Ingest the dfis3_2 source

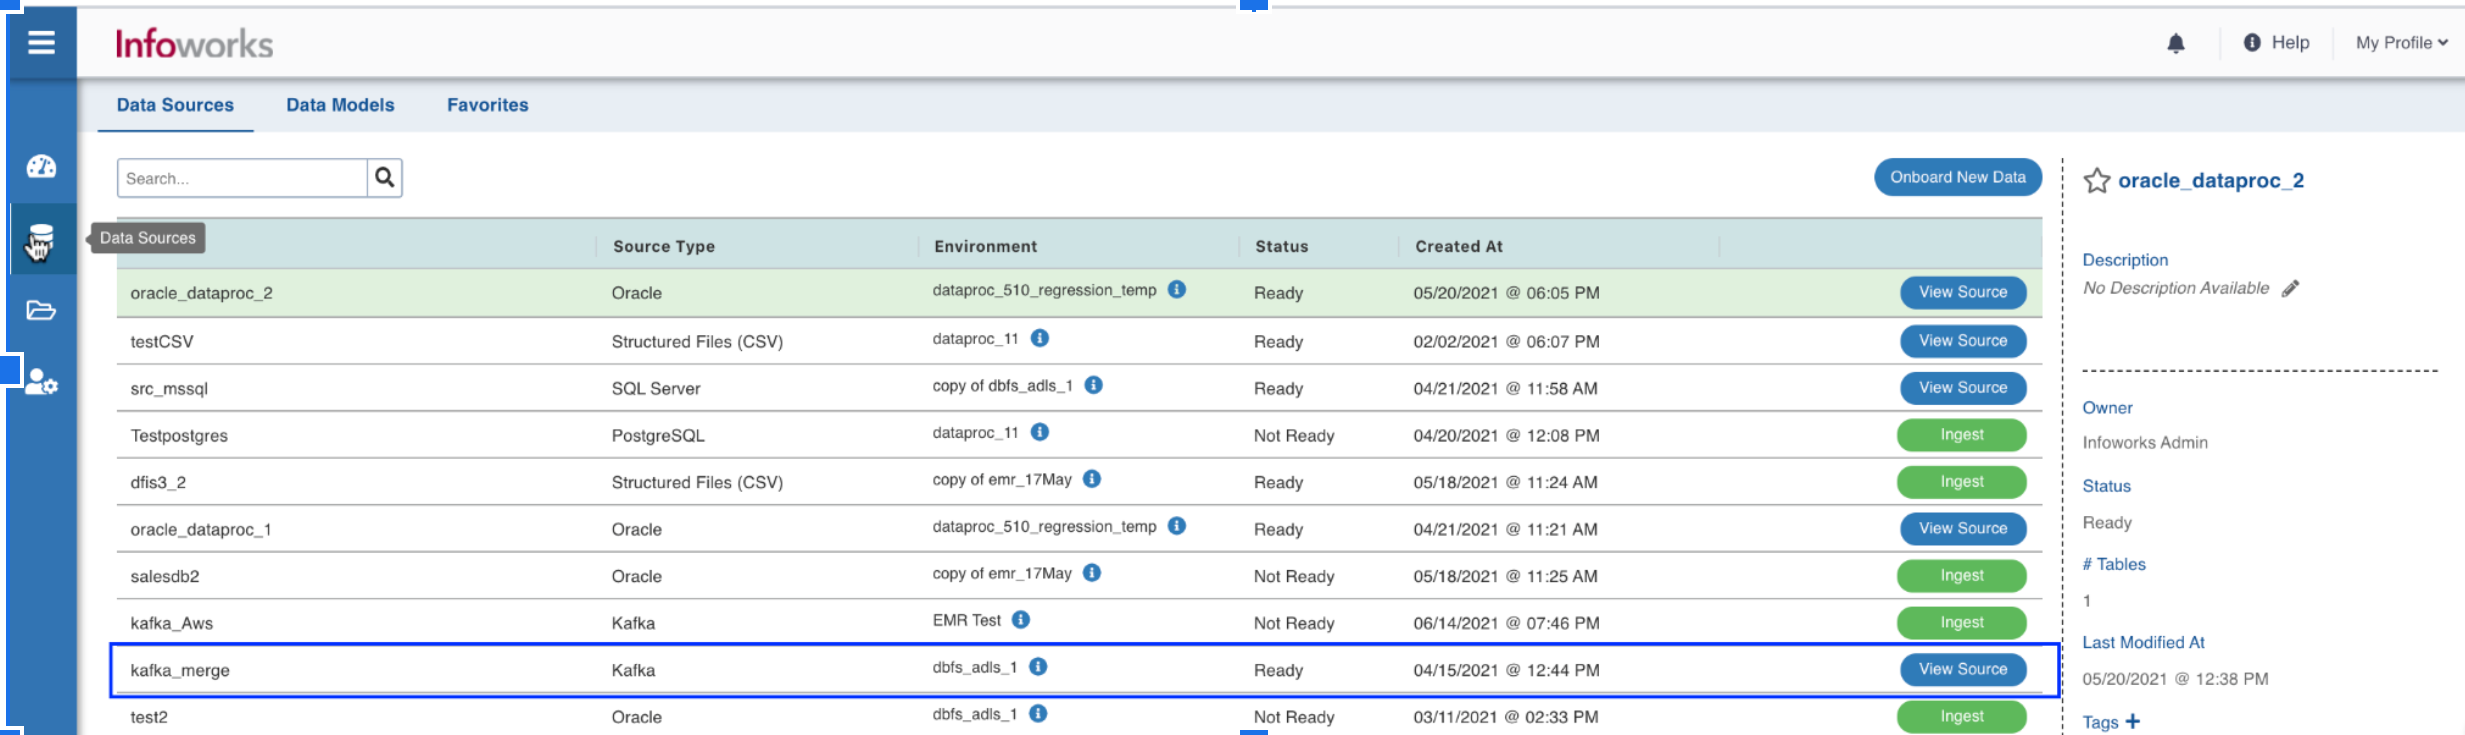(x=1962, y=482)
